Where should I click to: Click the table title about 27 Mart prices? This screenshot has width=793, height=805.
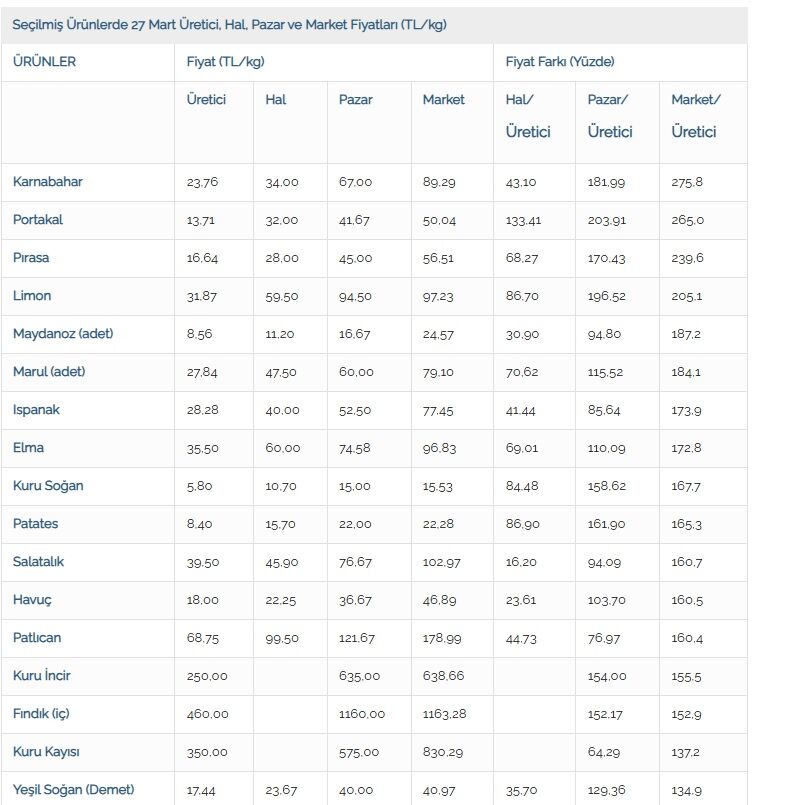pos(229,25)
